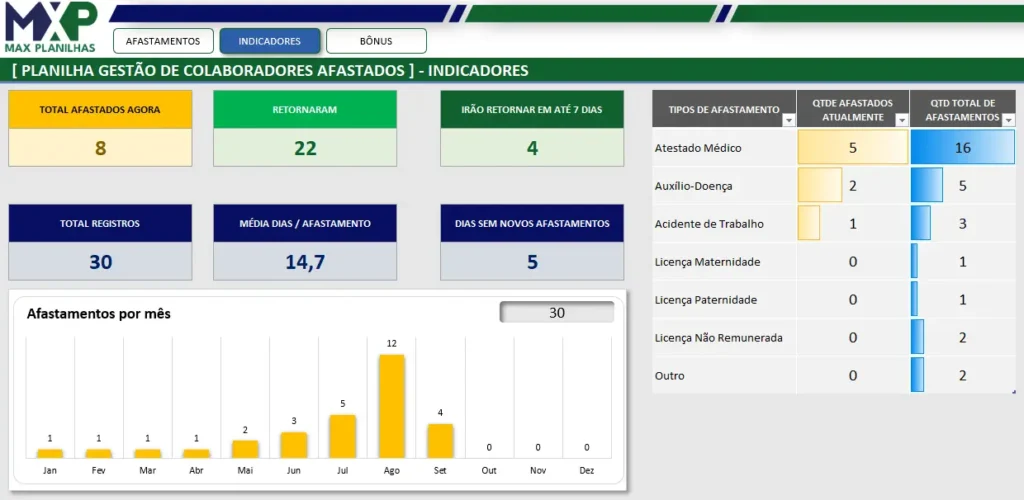Select Média Dias / Afastamento header
Viewport: 1024px width, 500px height.
pyautogui.click(x=305, y=223)
